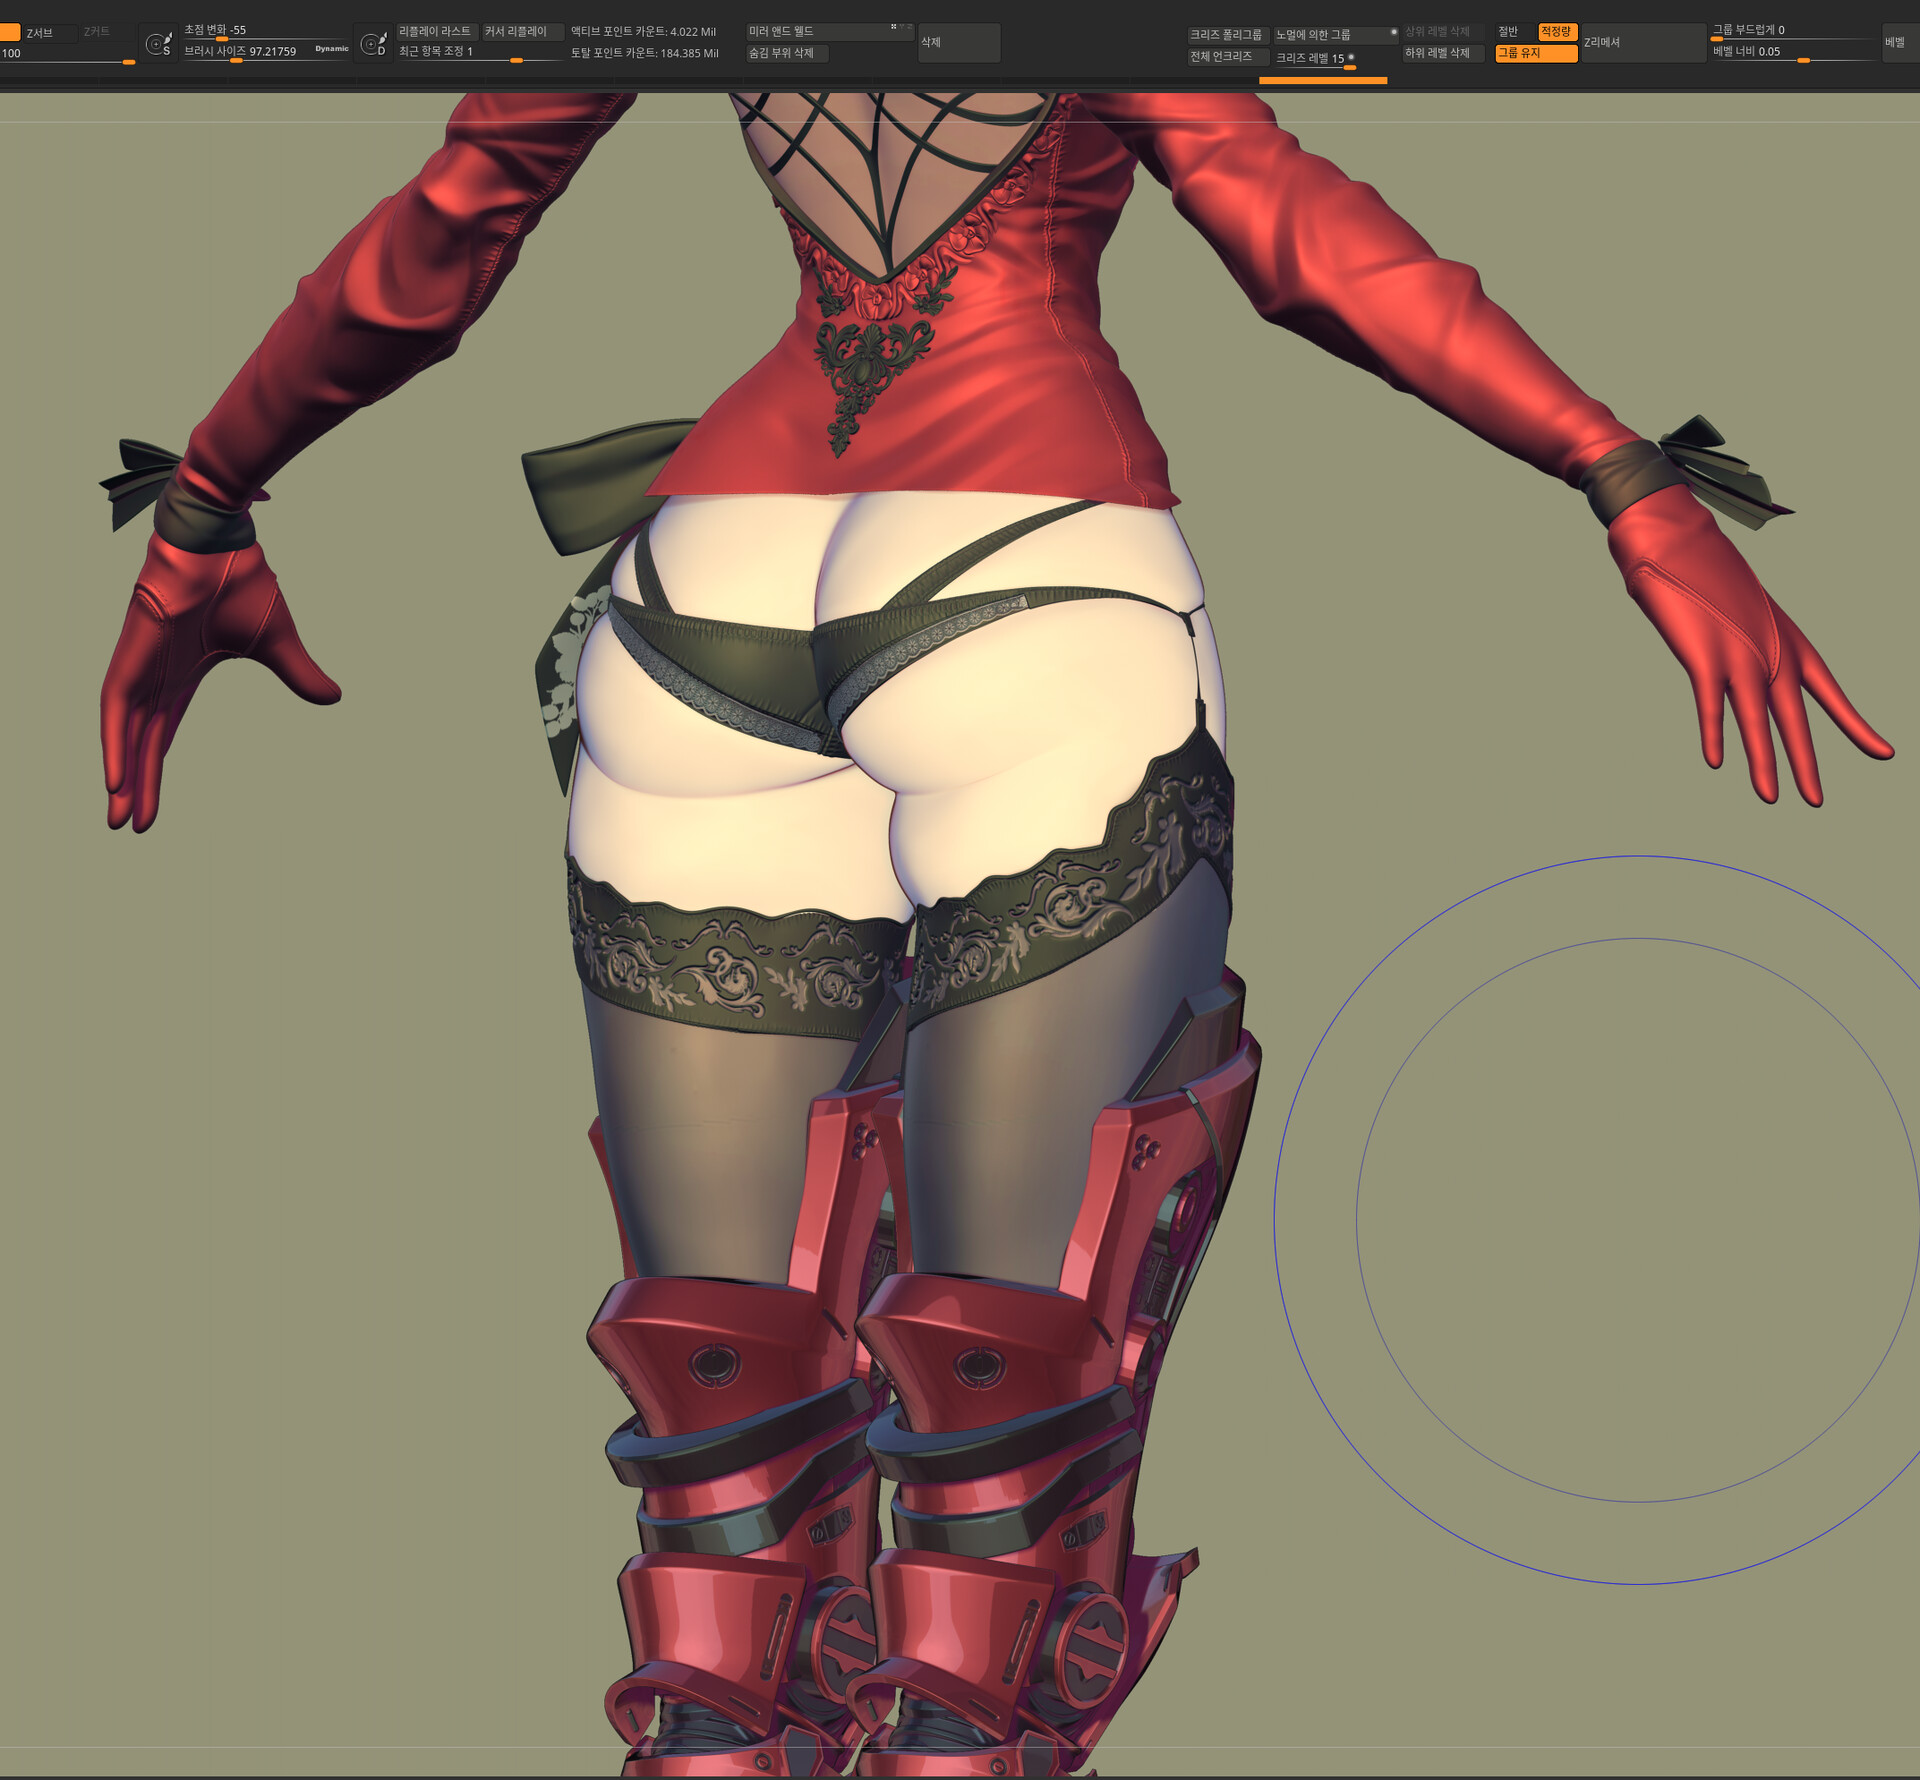This screenshot has height=1780, width=1920.
Task: Click the D dynamic brush icon
Action: tap(372, 44)
